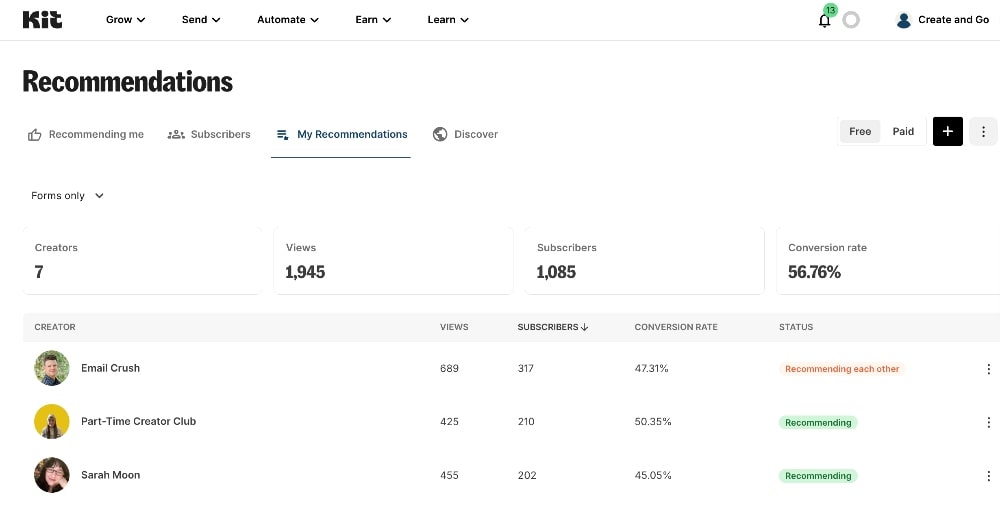The width and height of the screenshot is (1000, 509).
Task: Click the 50.35% conversion rate value
Action: point(653,422)
